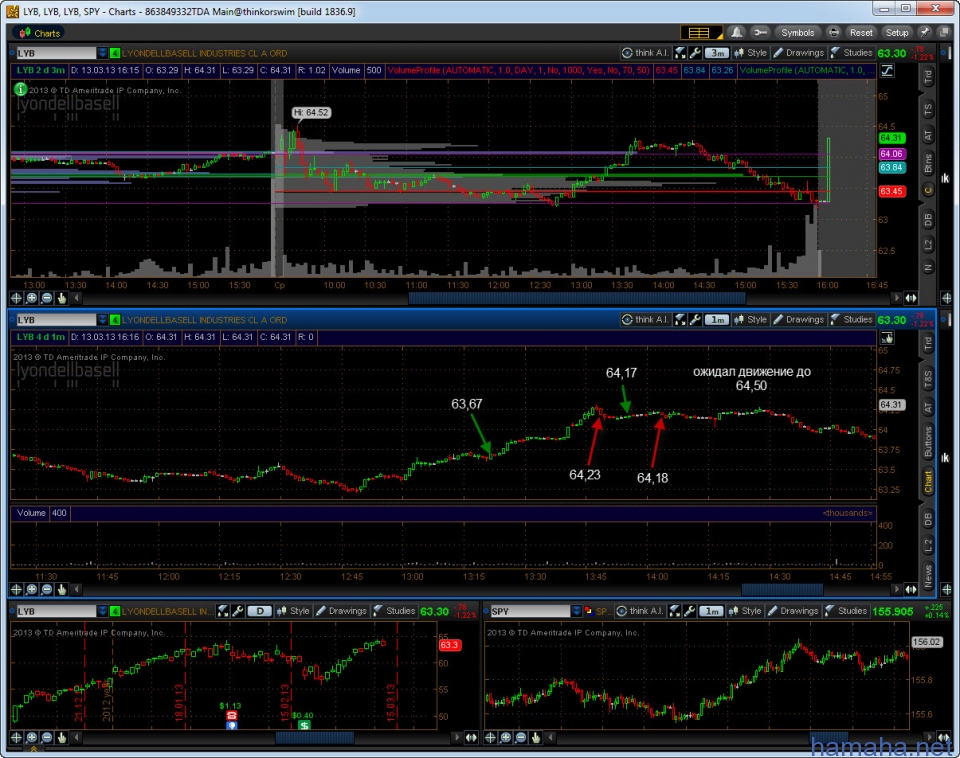Click the daily LYB chart scrollbar thumb
This screenshot has height=758, width=960.
coord(314,737)
